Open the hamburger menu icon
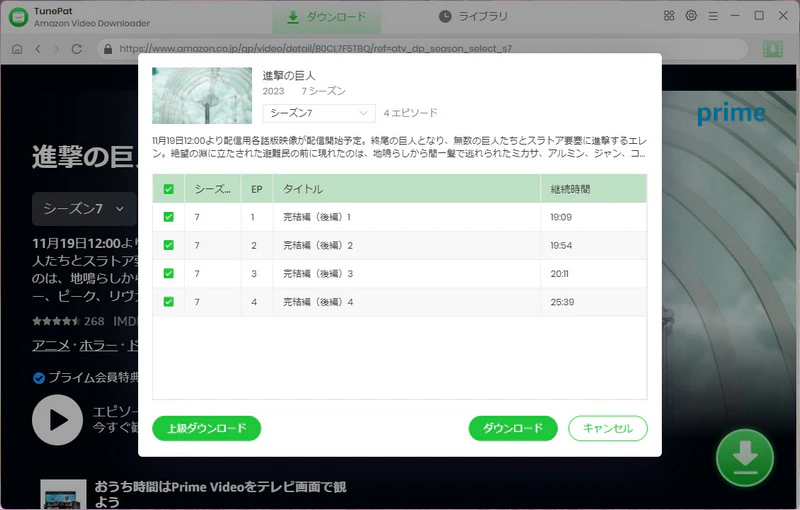The image size is (800, 510). coord(713,16)
